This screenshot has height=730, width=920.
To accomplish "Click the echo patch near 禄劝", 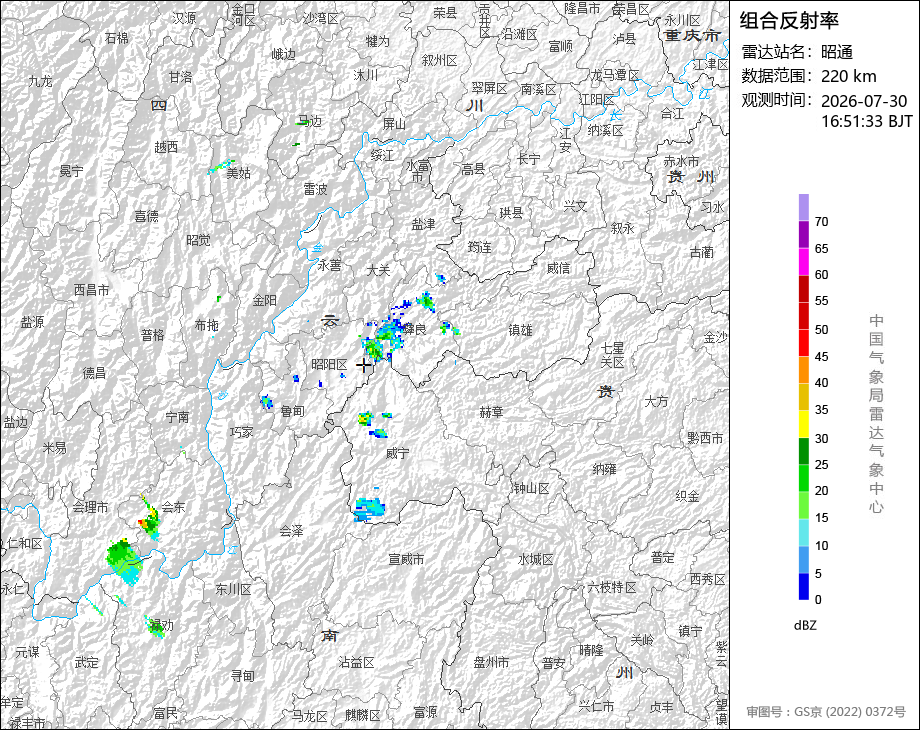I will coord(154,627).
